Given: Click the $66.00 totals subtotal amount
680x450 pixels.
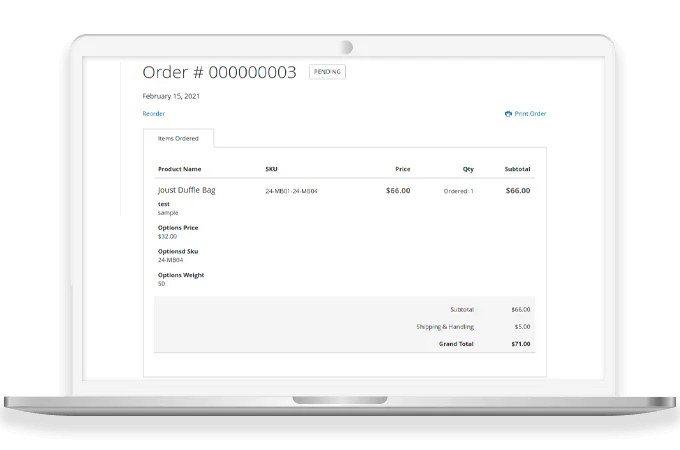Looking at the screenshot, I should coord(520,310).
